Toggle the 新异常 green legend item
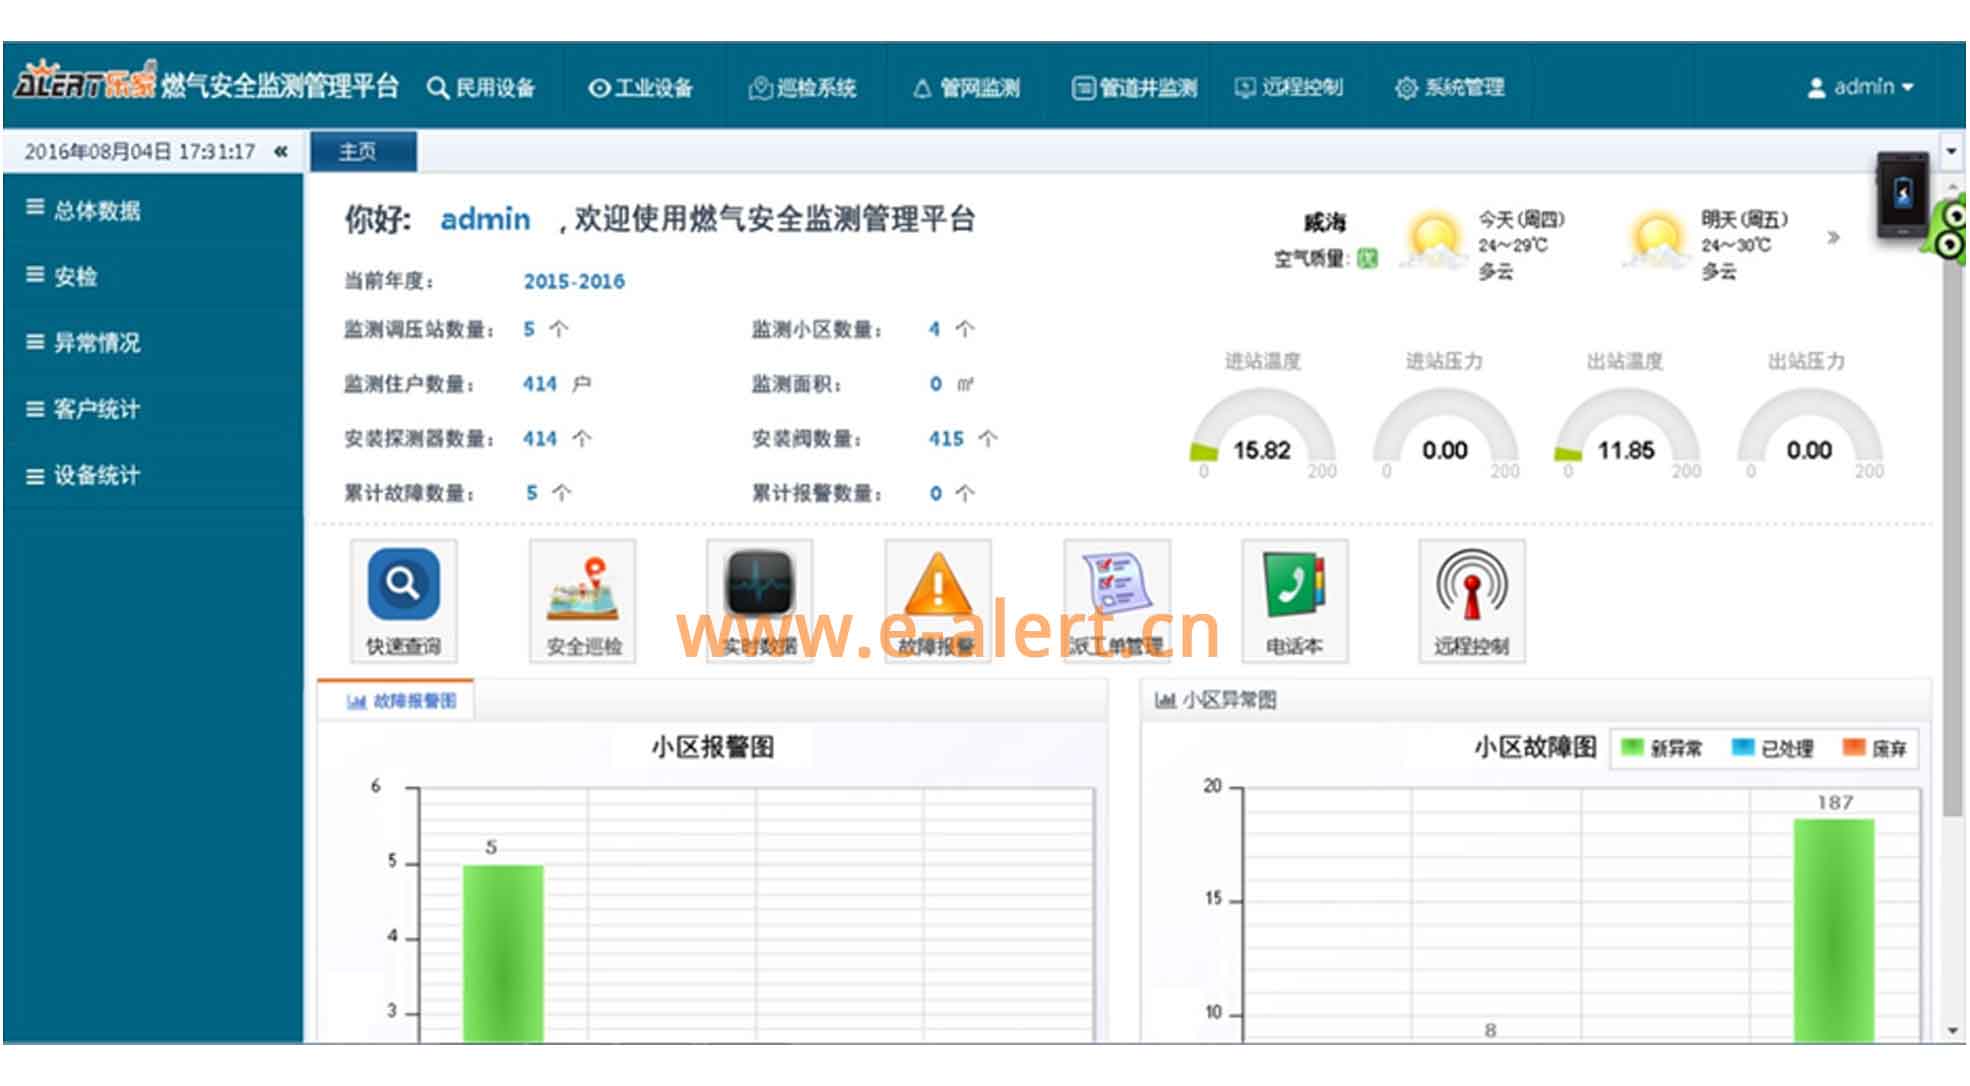 coord(1661,748)
